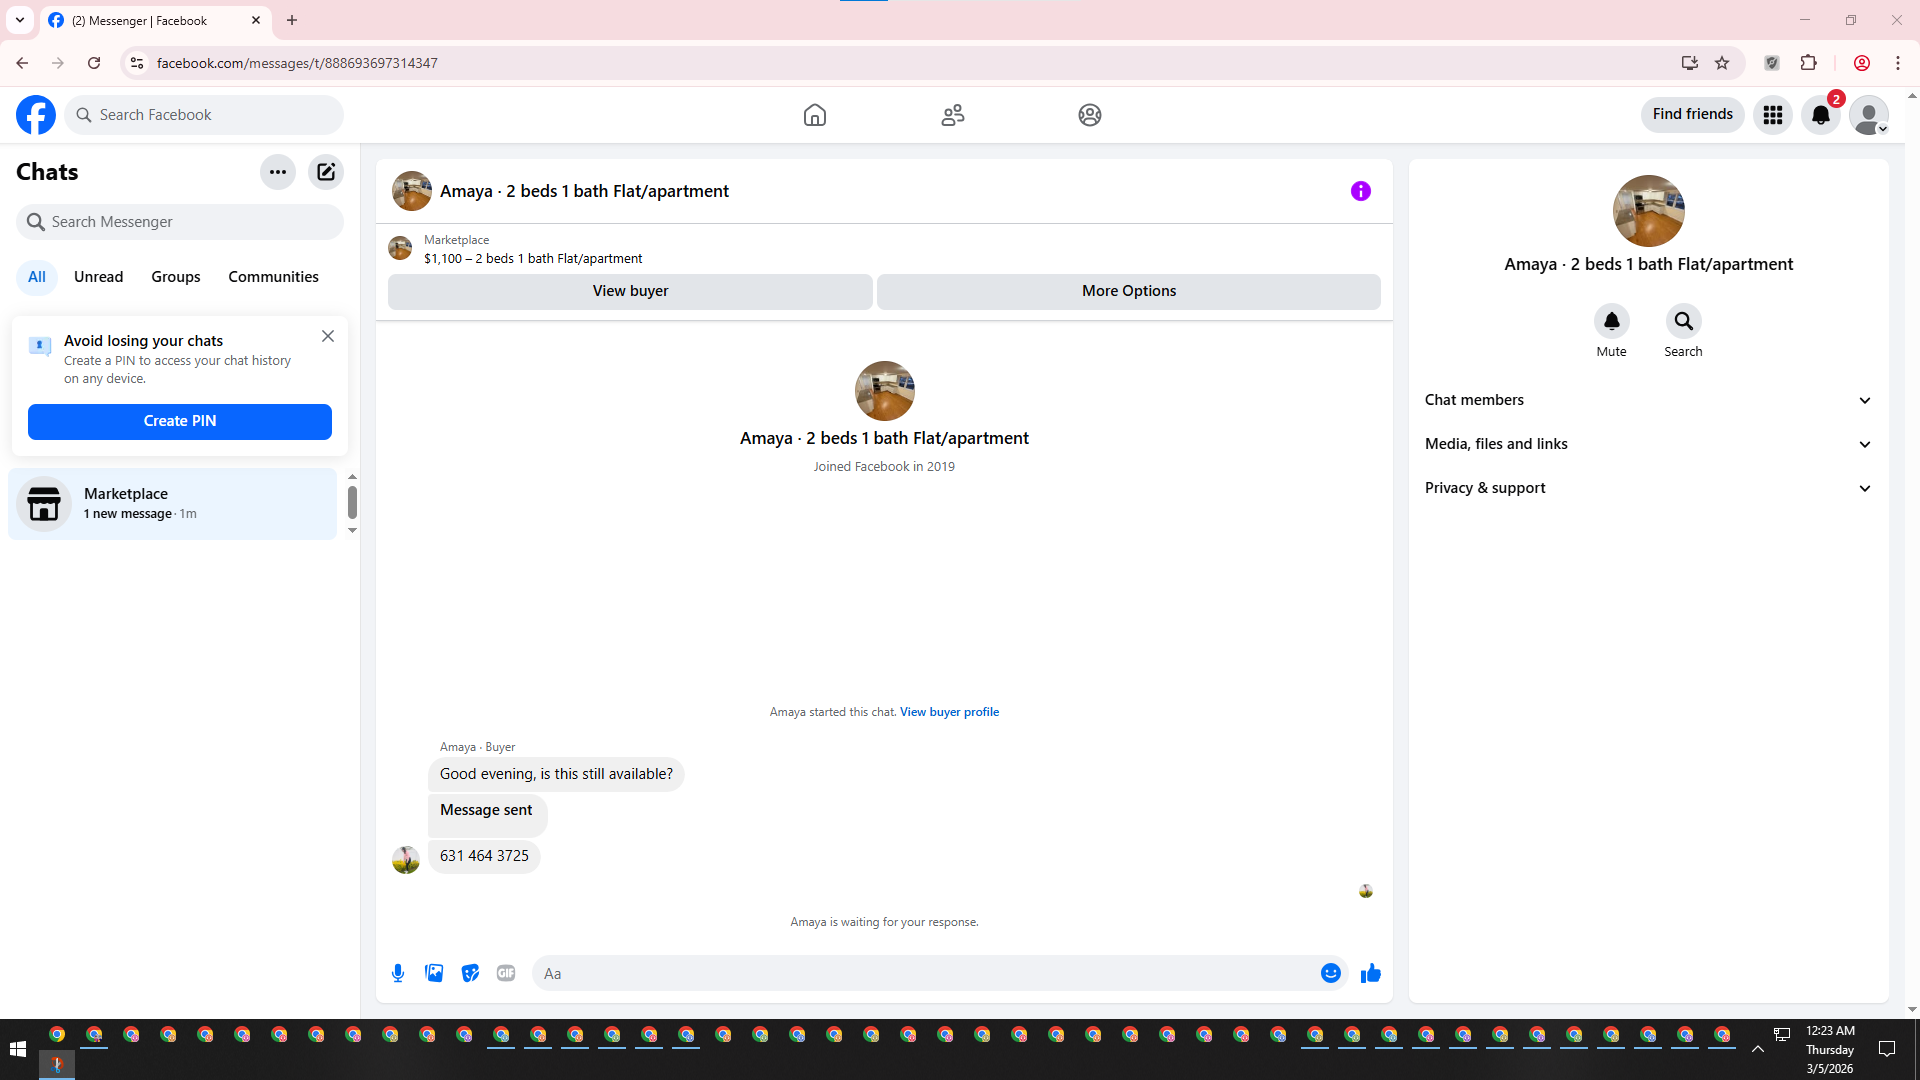Open the Facebook logo home link
Screen dimensions: 1920x1080
36,115
